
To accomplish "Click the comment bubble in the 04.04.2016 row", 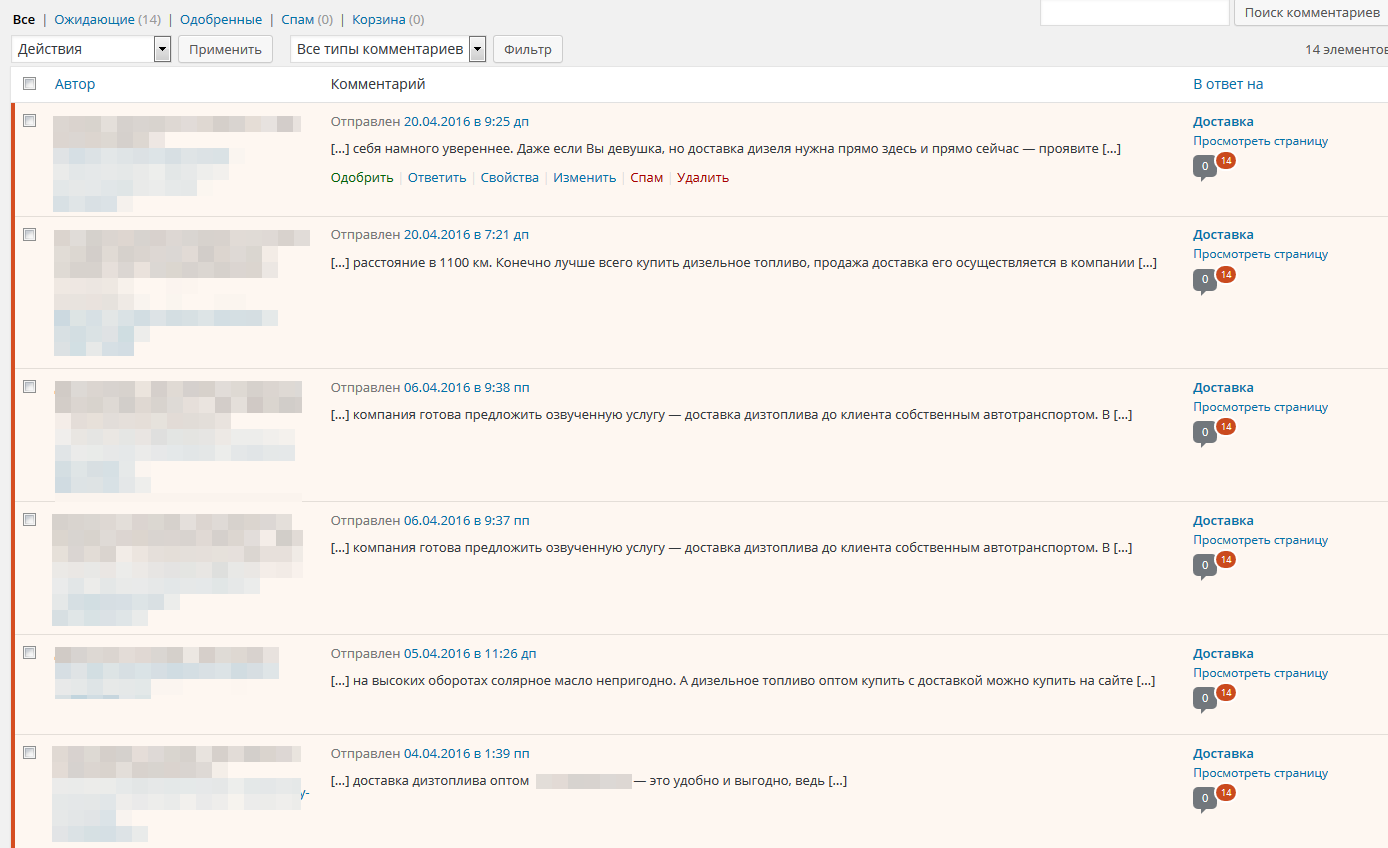I will tap(1204, 798).
